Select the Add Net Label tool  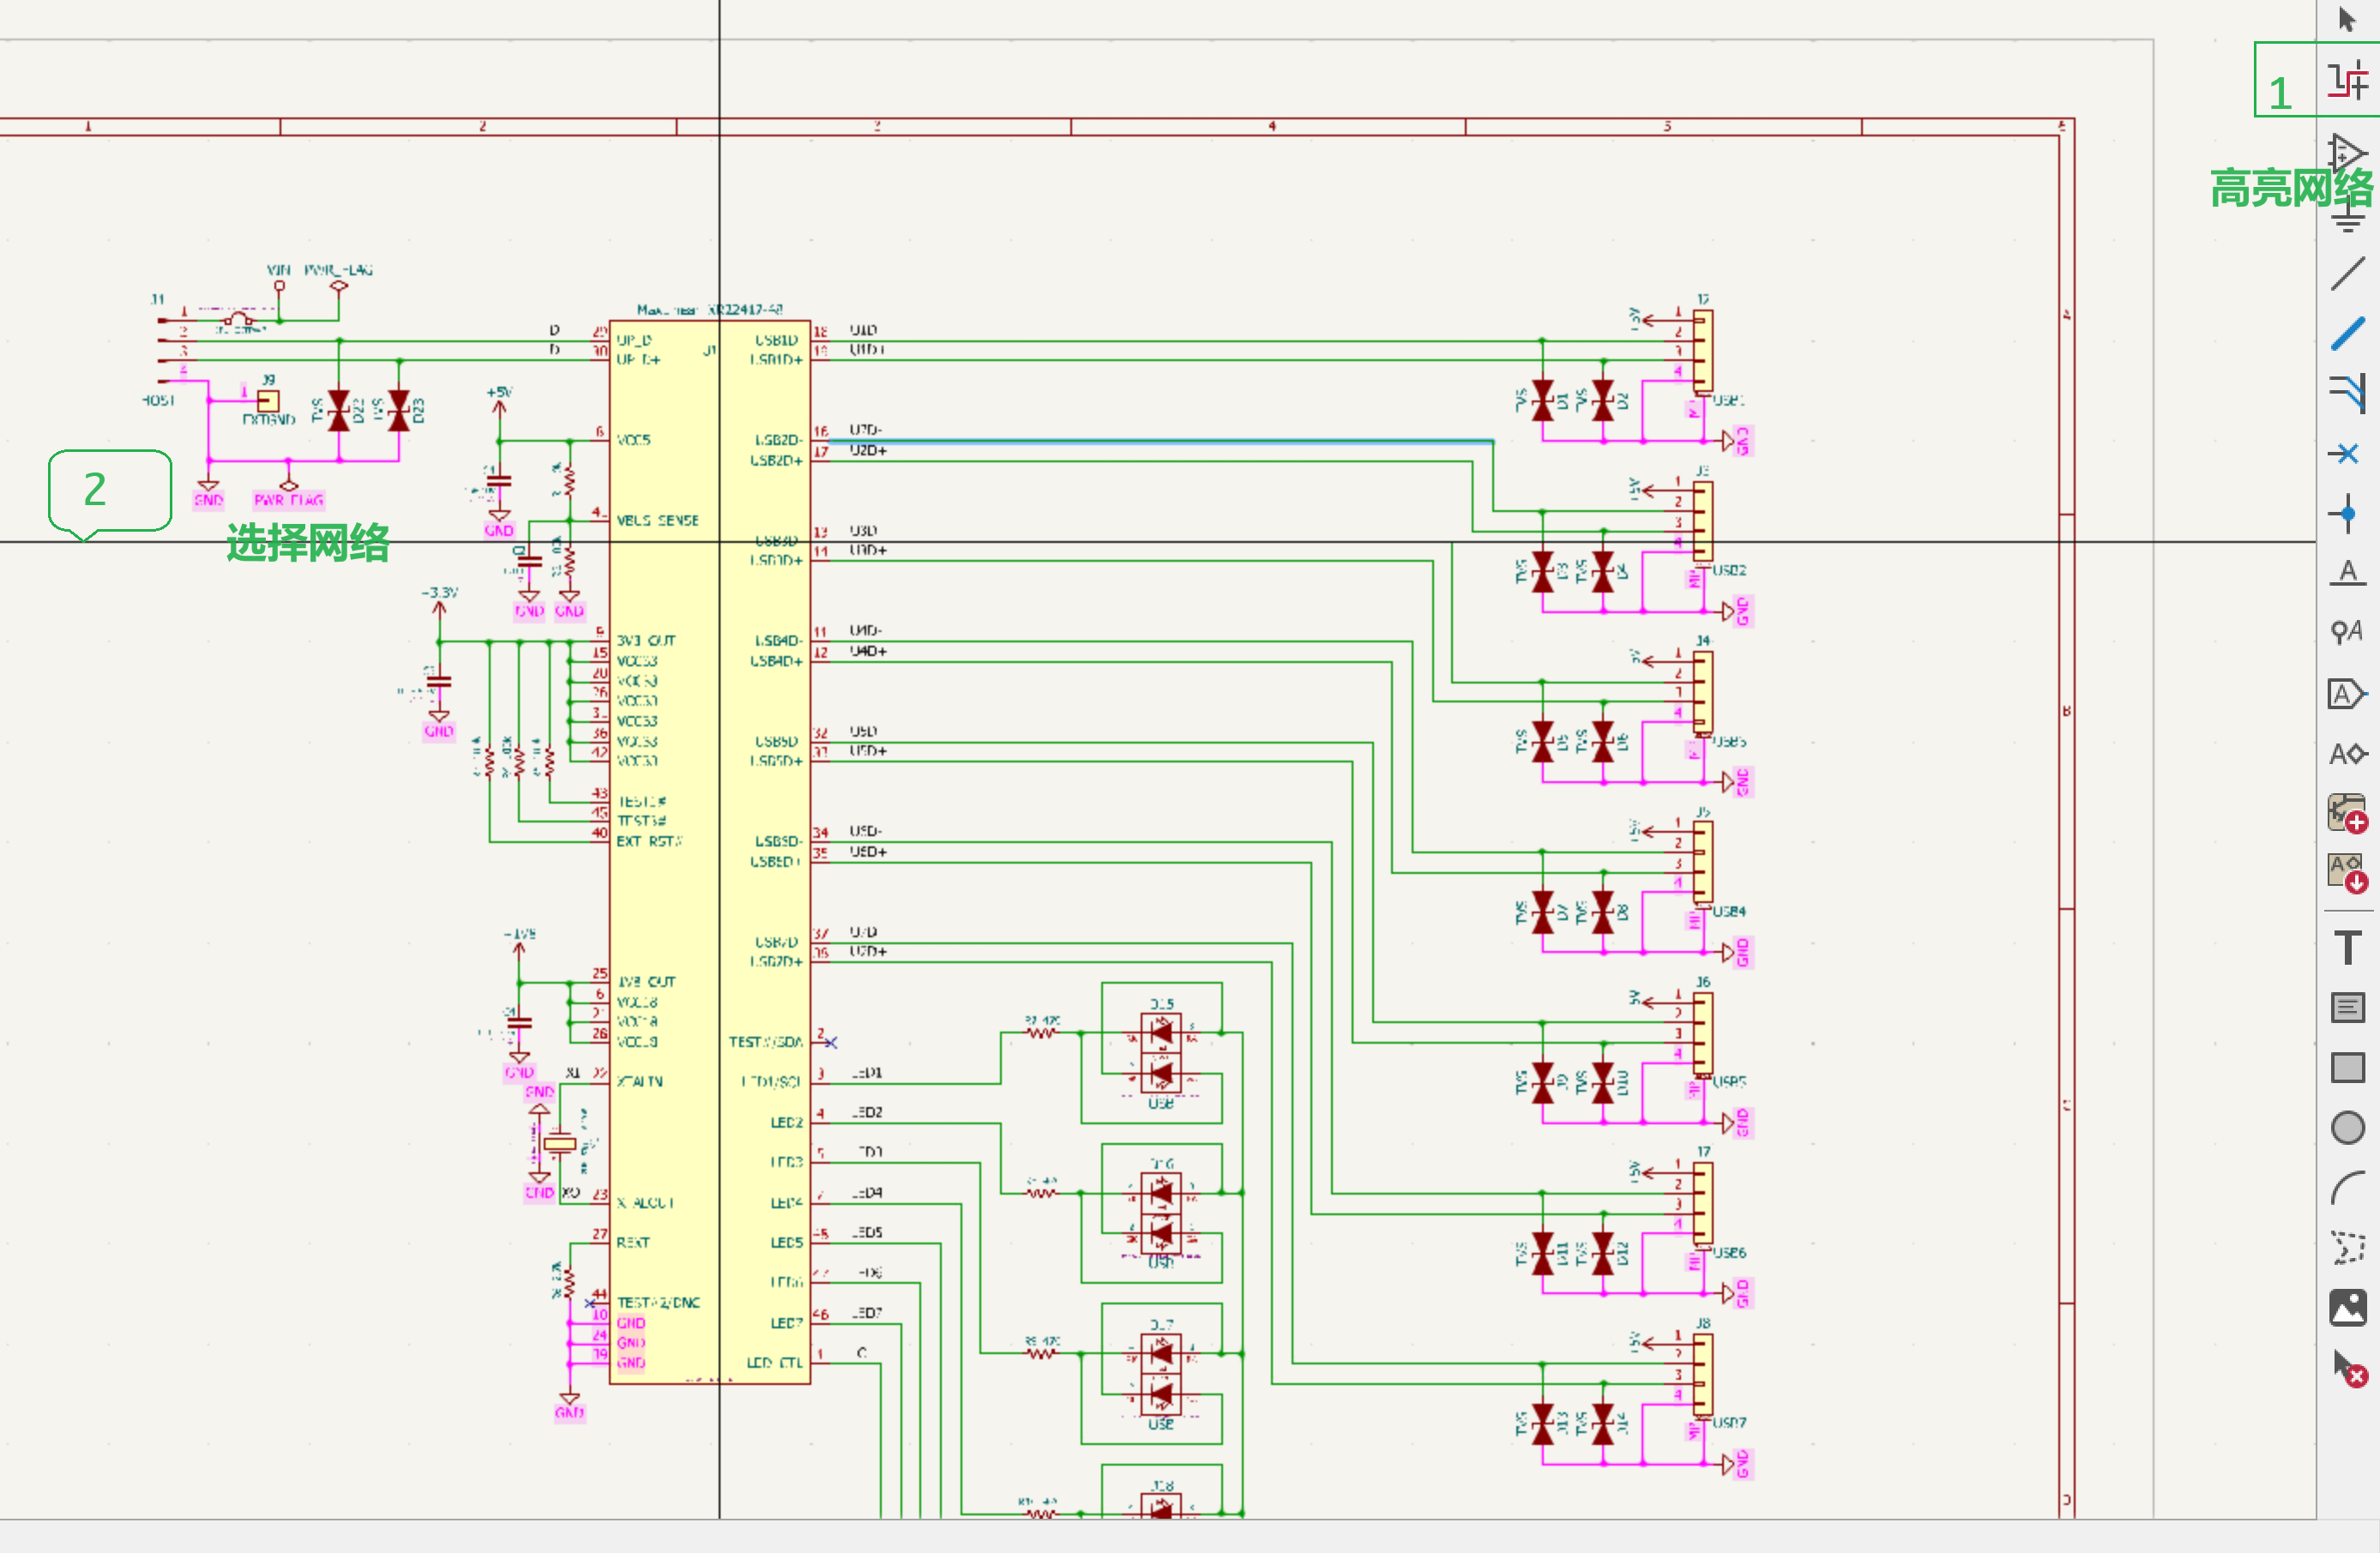2347,572
